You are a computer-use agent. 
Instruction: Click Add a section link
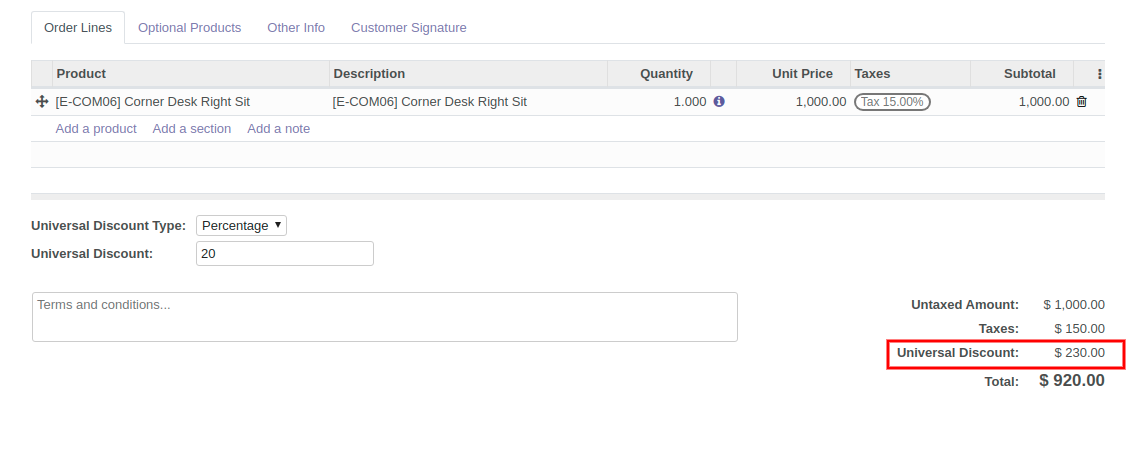[192, 129]
